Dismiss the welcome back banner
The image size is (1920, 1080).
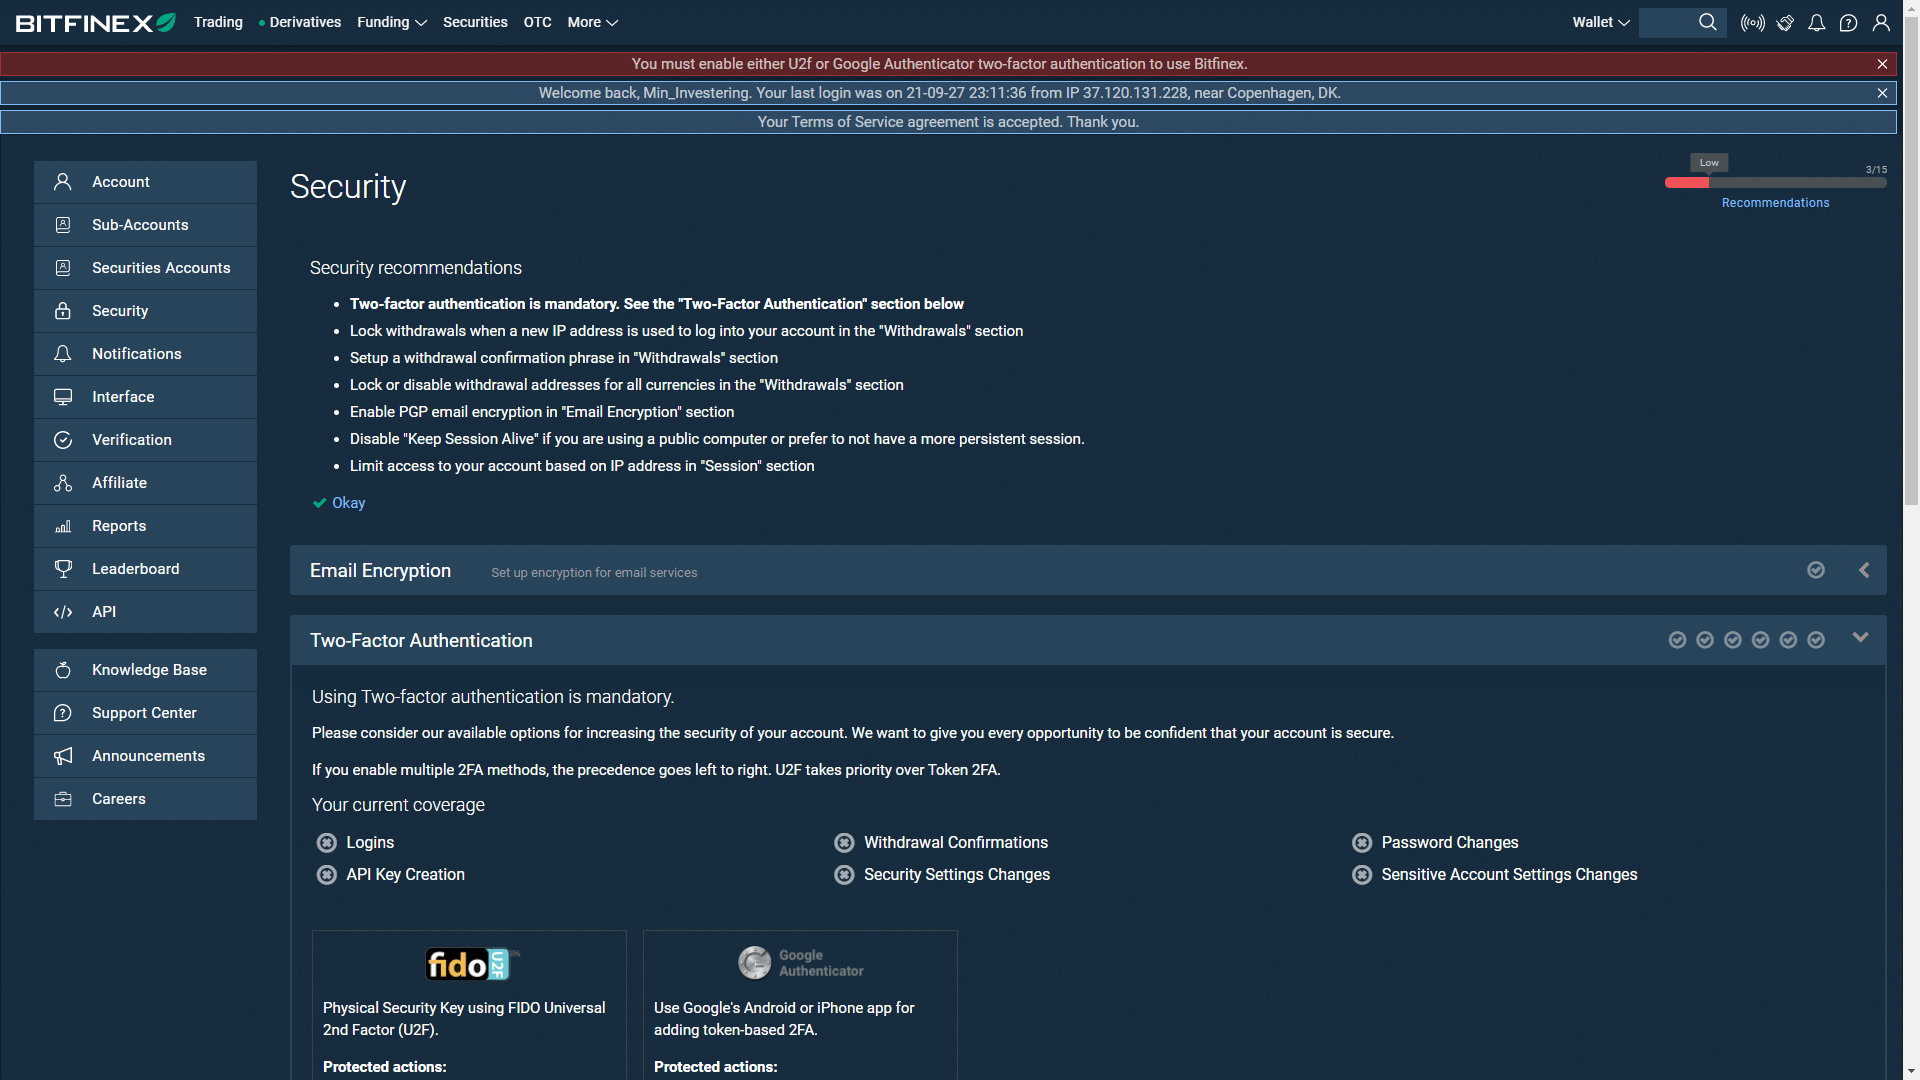tap(1882, 93)
